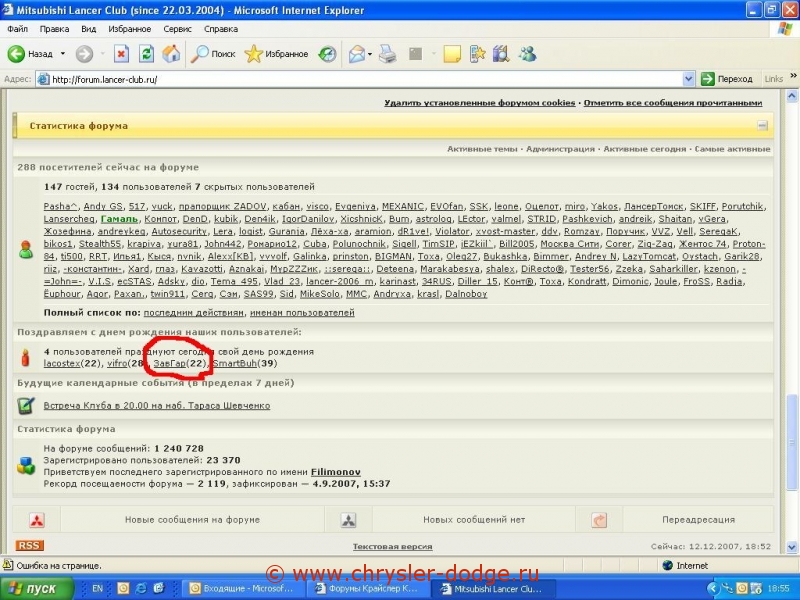Open именам пользователей full list link
This screenshot has width=800, height=600.
[x=302, y=313]
